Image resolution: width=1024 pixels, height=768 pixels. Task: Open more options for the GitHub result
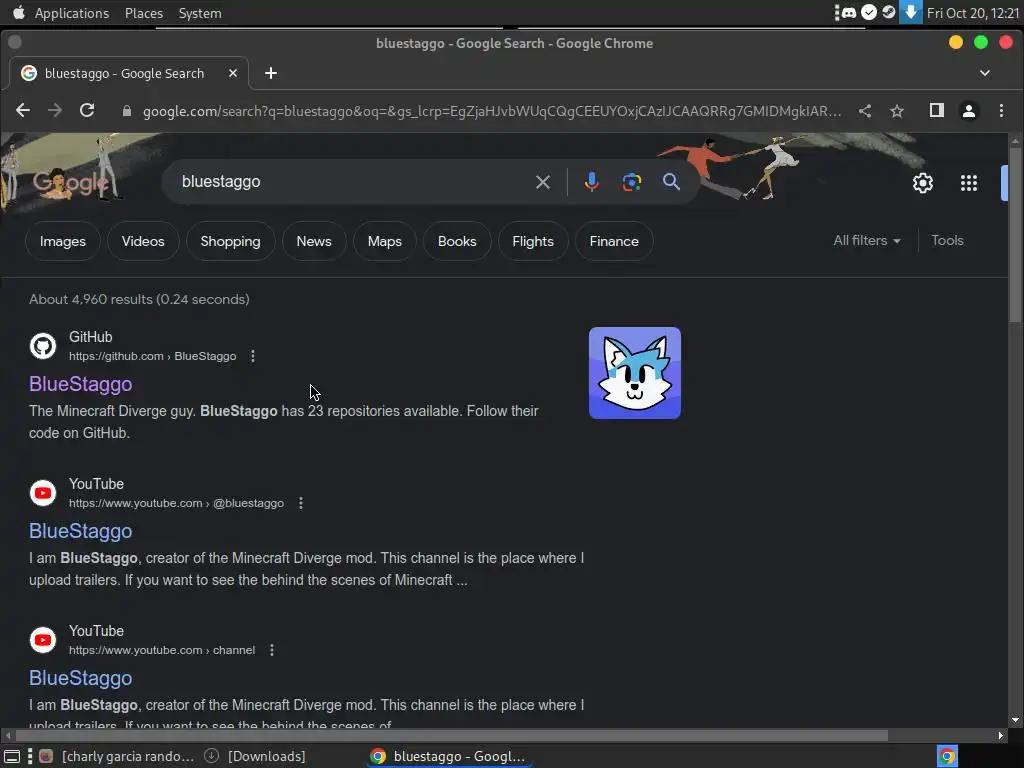(x=253, y=356)
